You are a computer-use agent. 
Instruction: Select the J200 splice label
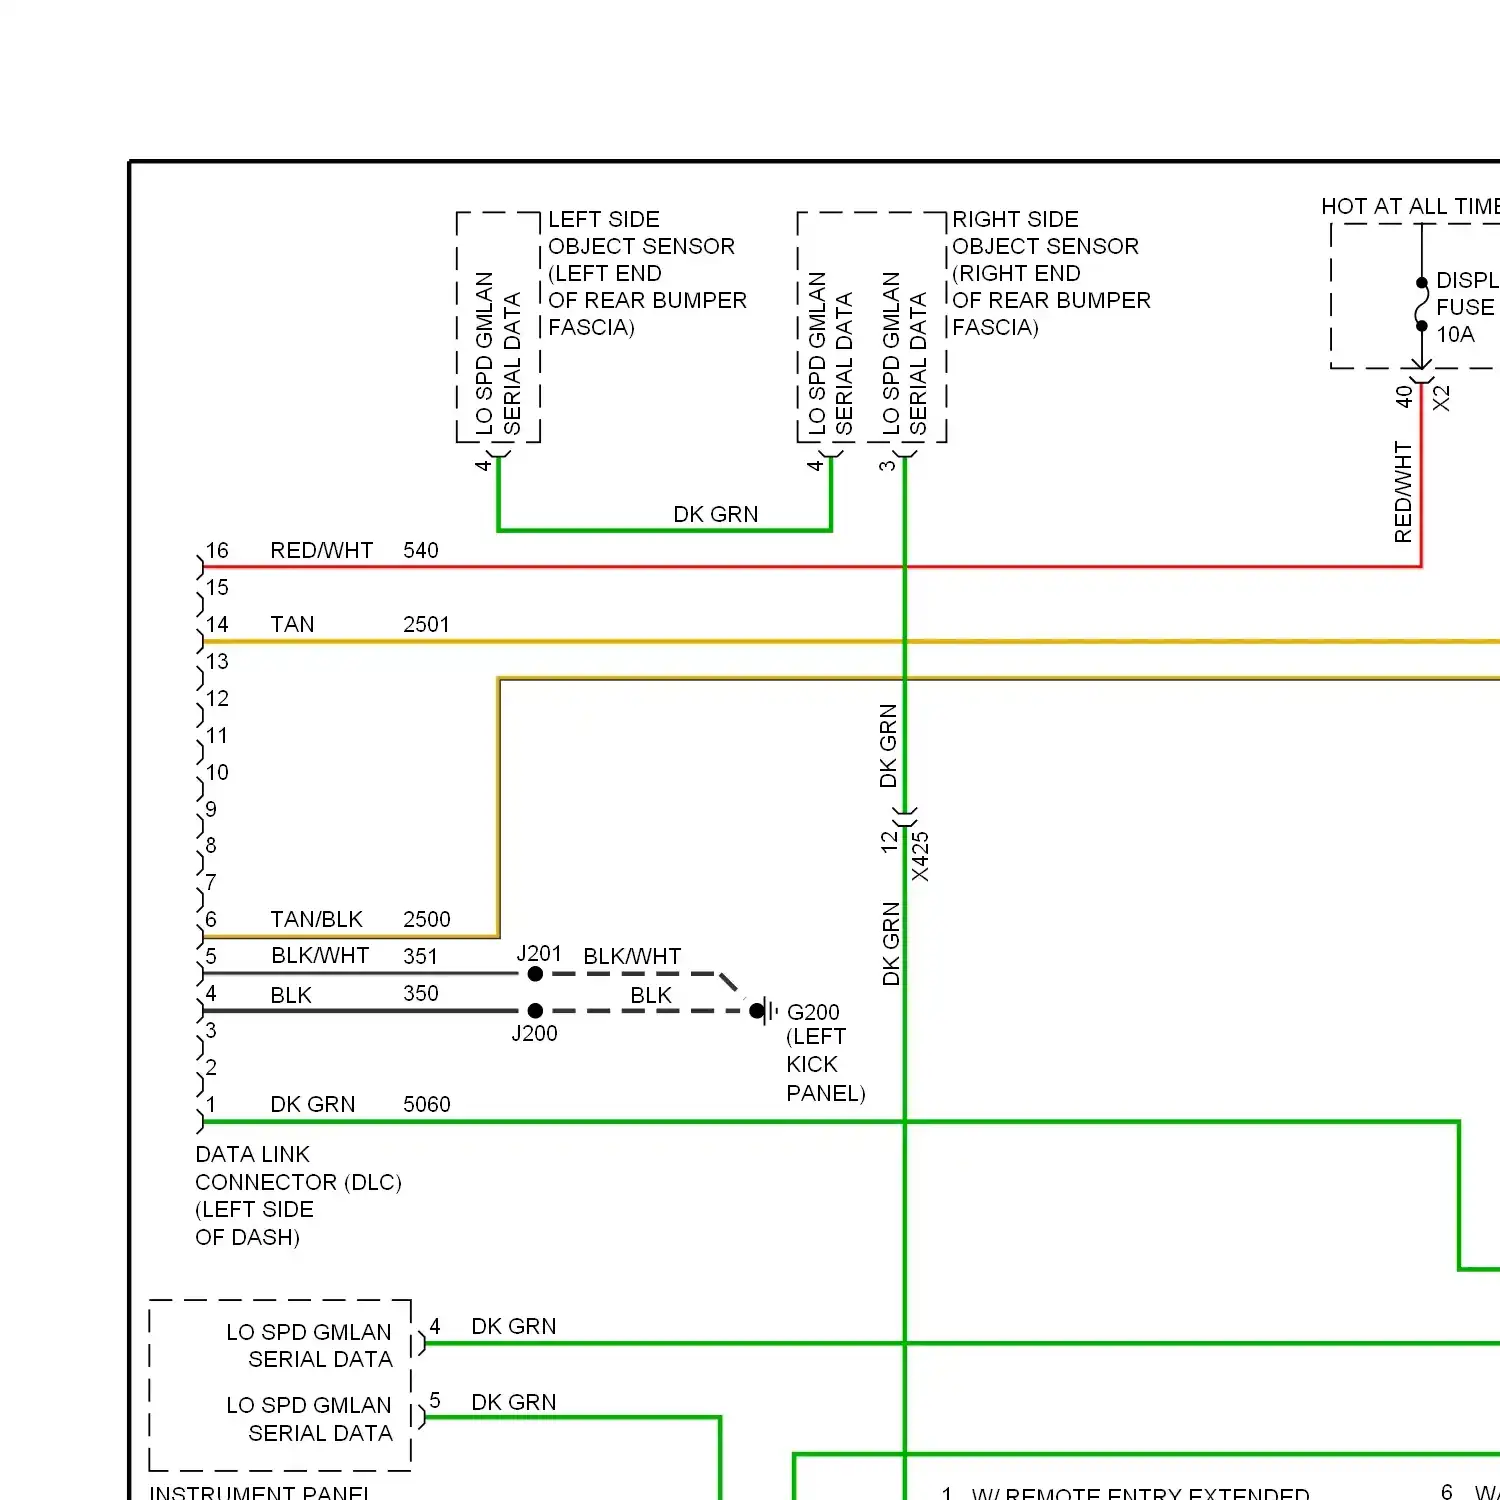[534, 1034]
